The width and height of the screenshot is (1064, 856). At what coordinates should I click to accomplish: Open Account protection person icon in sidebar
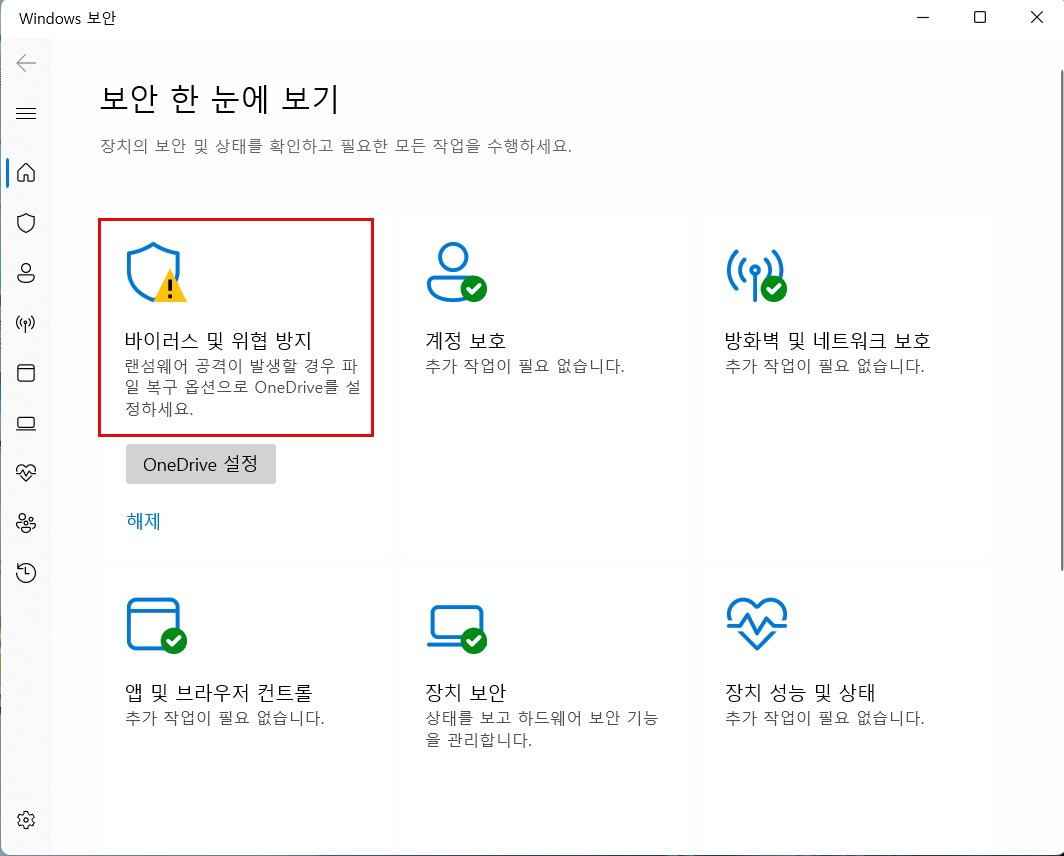click(26, 273)
